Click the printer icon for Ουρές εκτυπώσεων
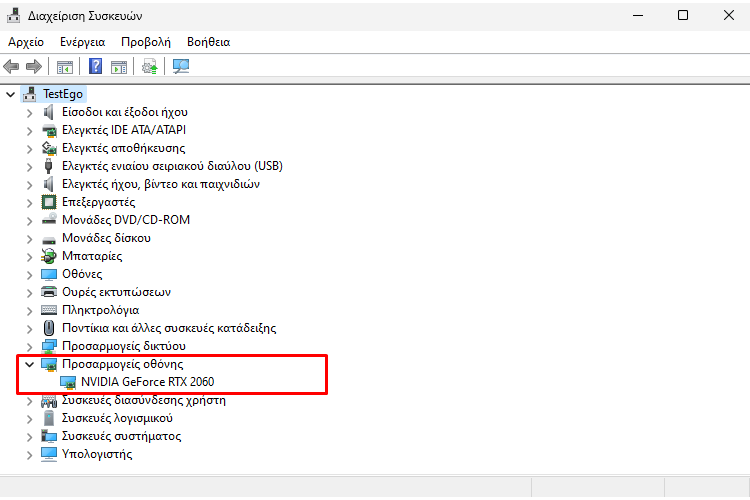The image size is (750, 500). click(49, 292)
